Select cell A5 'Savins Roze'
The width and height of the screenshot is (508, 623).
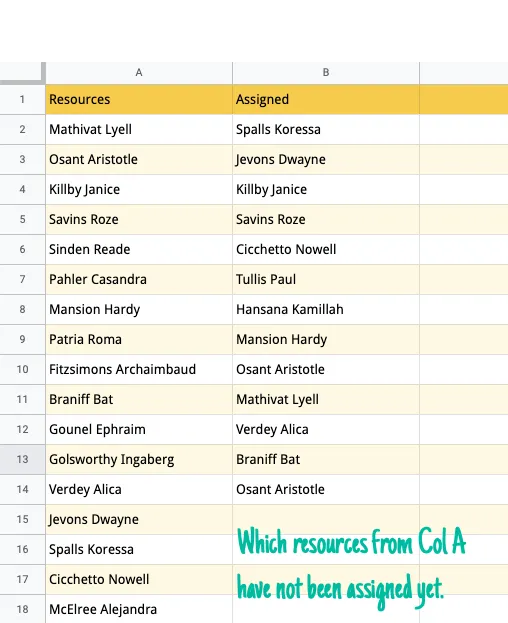139,219
